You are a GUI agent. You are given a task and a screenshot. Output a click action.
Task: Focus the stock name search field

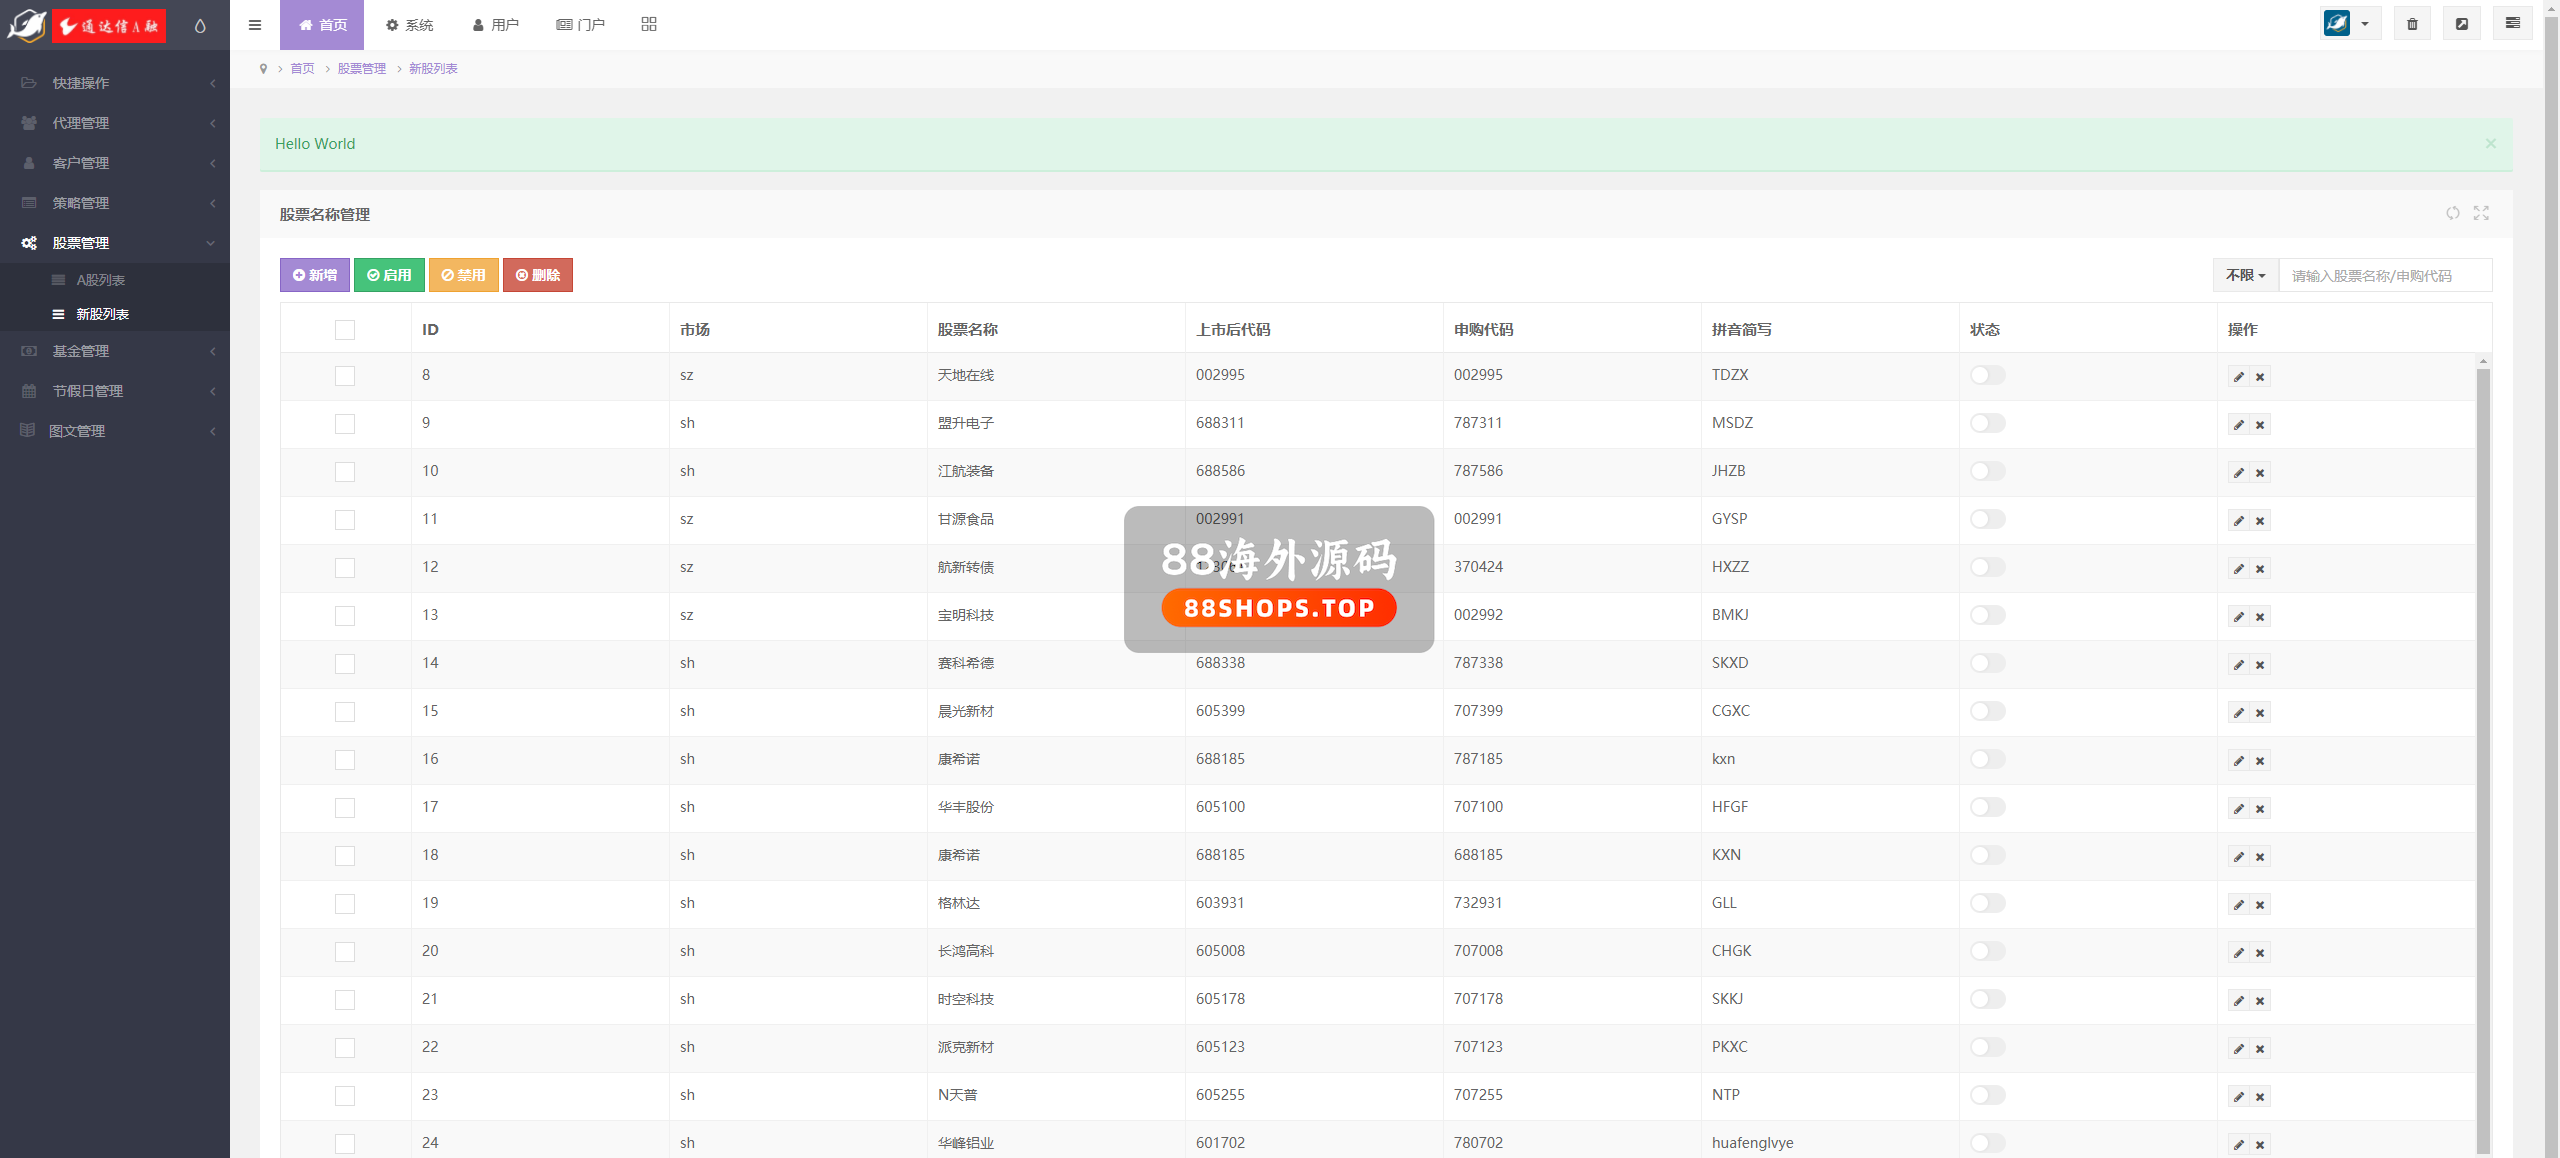[2384, 275]
